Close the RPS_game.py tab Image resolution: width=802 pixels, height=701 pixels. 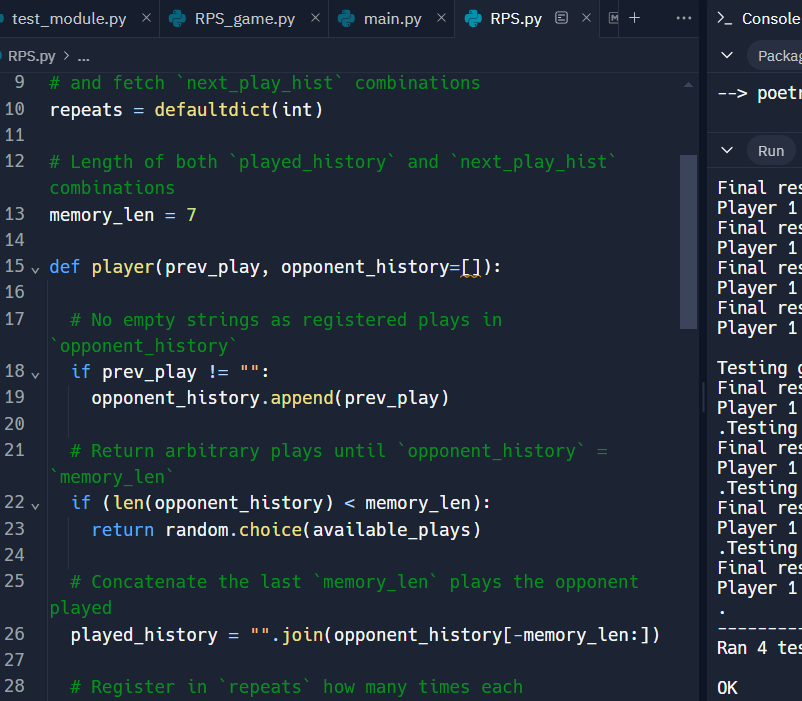point(316,18)
